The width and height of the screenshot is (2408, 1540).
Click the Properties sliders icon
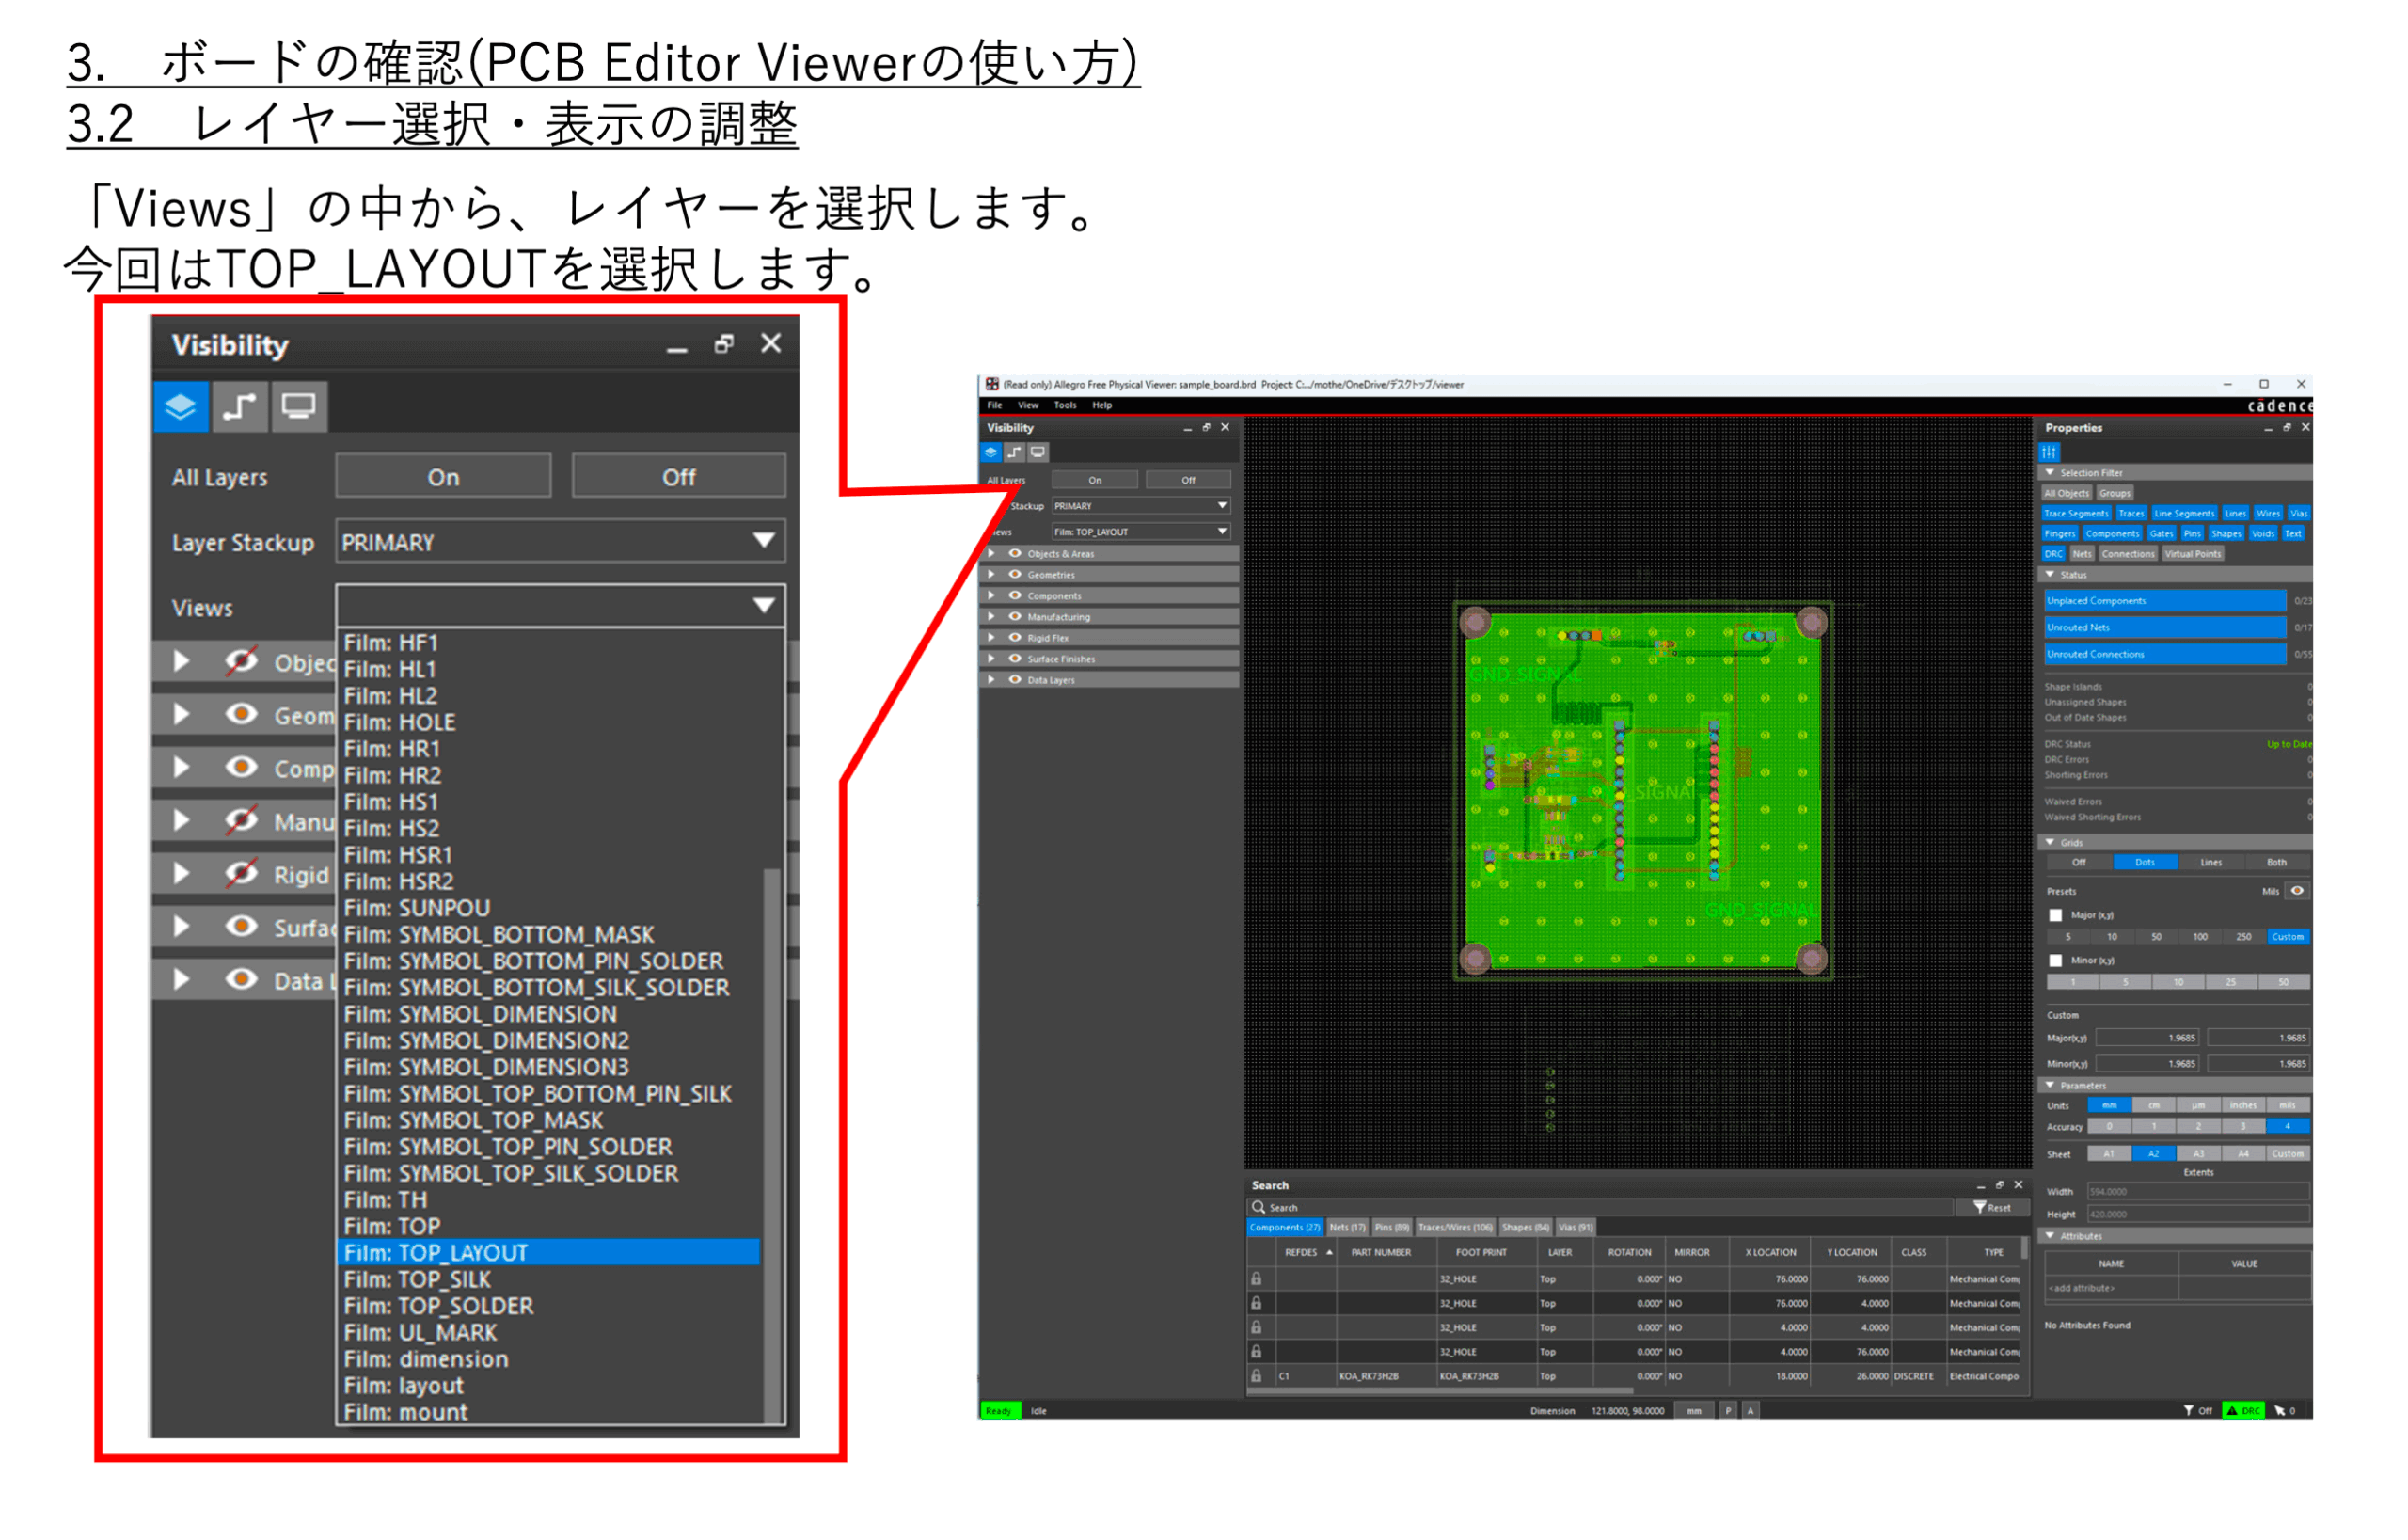[2049, 452]
